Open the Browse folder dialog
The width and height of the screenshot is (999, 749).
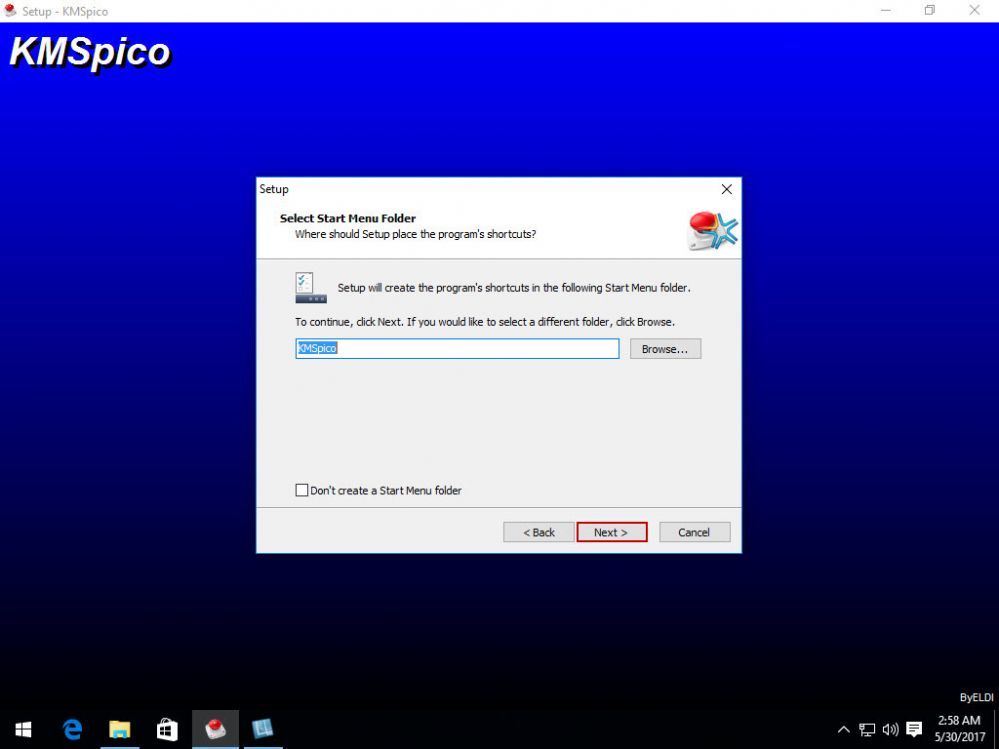click(665, 349)
